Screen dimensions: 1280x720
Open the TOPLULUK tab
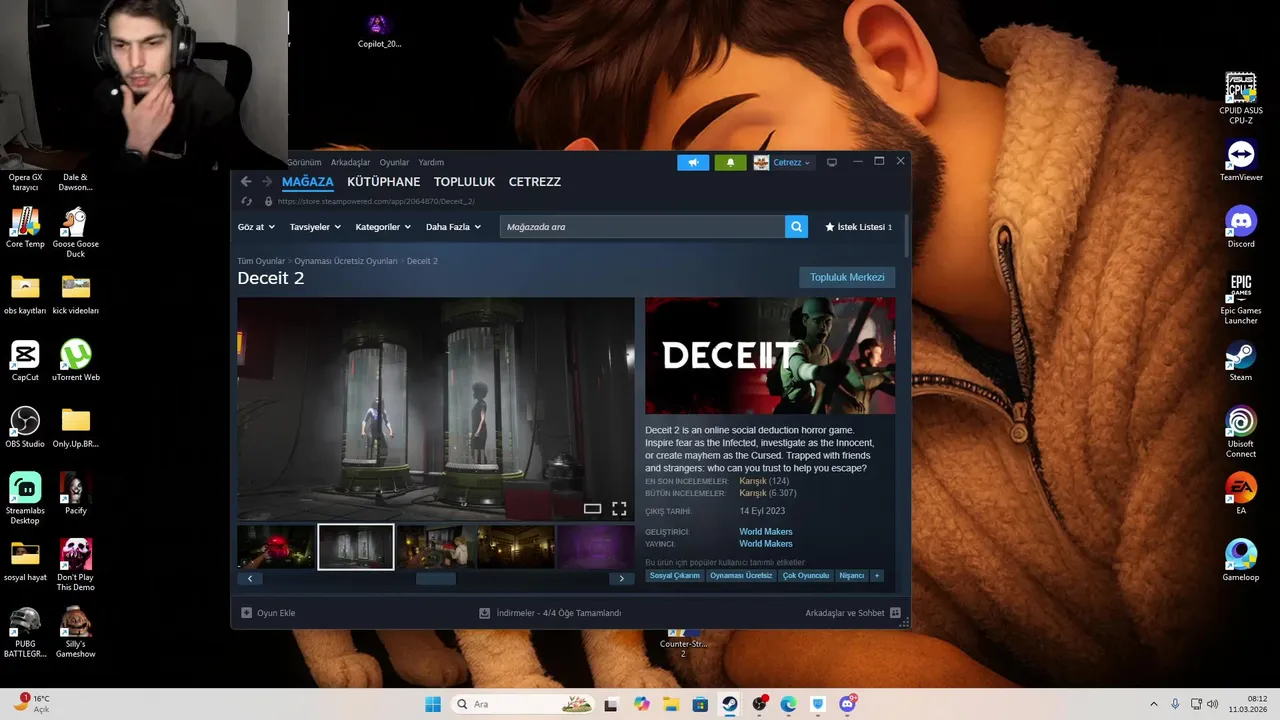click(x=465, y=182)
